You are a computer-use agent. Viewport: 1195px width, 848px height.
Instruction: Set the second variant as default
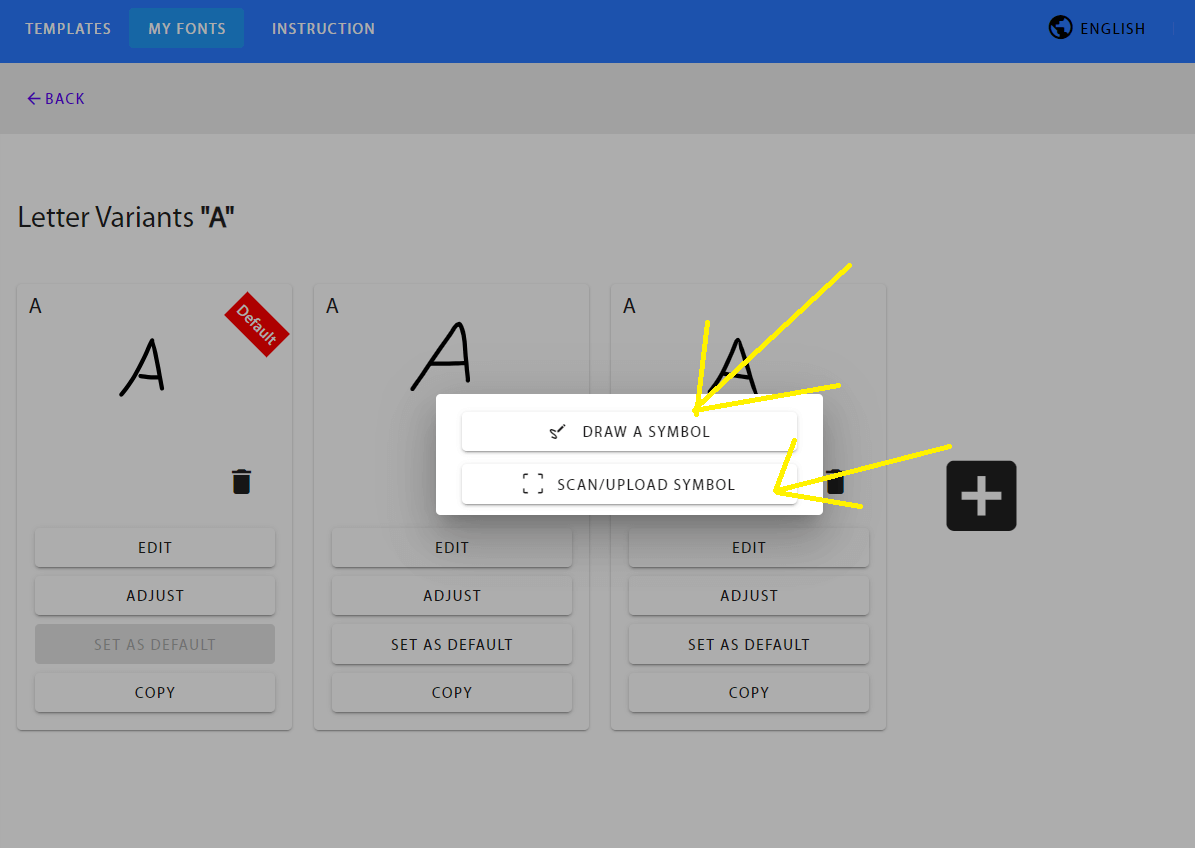452,645
